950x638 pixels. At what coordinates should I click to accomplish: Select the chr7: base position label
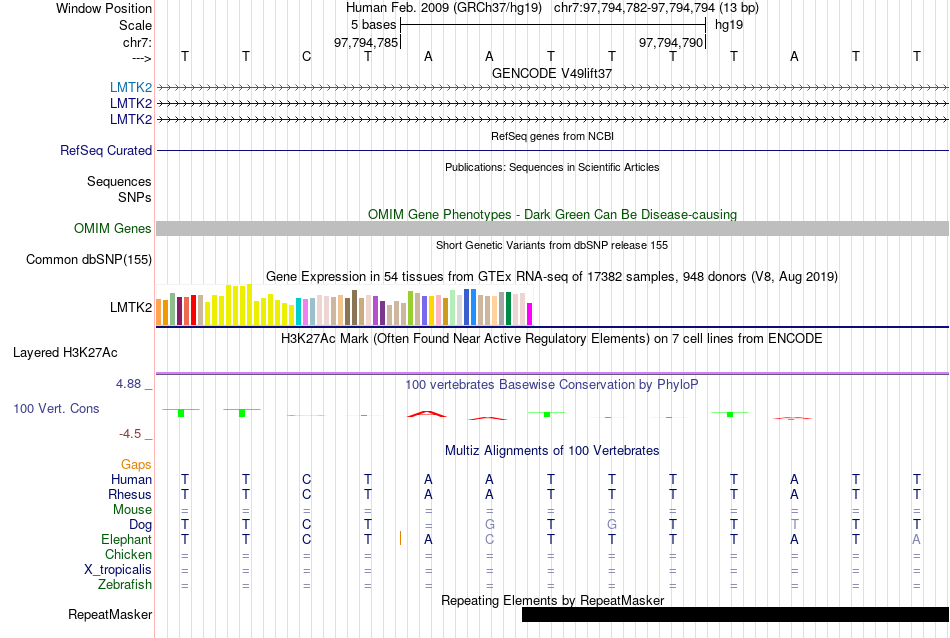pyautogui.click(x=137, y=42)
